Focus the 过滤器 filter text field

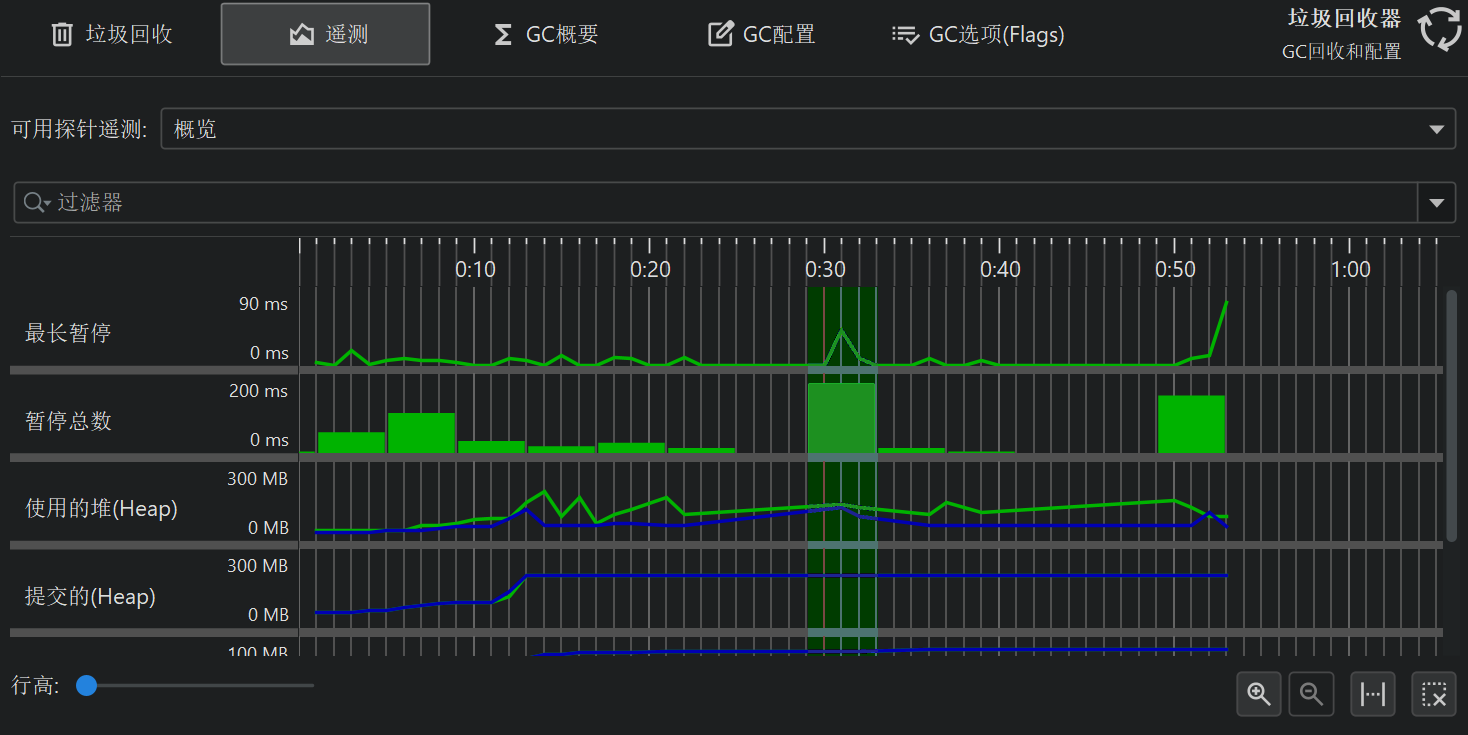tap(700, 203)
